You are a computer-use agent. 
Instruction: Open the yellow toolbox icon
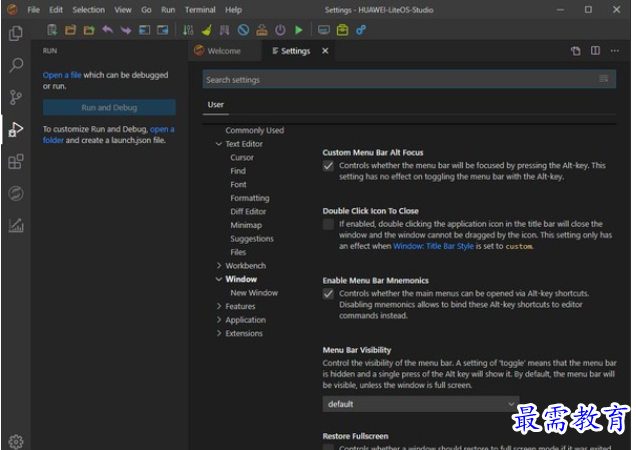tap(342, 30)
